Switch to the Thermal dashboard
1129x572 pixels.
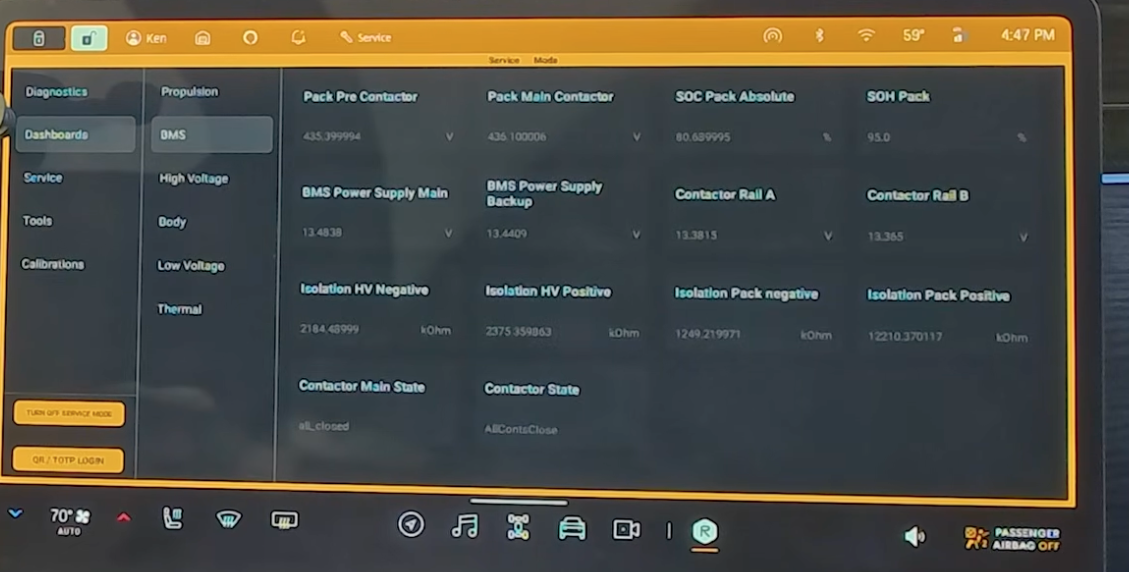(179, 309)
